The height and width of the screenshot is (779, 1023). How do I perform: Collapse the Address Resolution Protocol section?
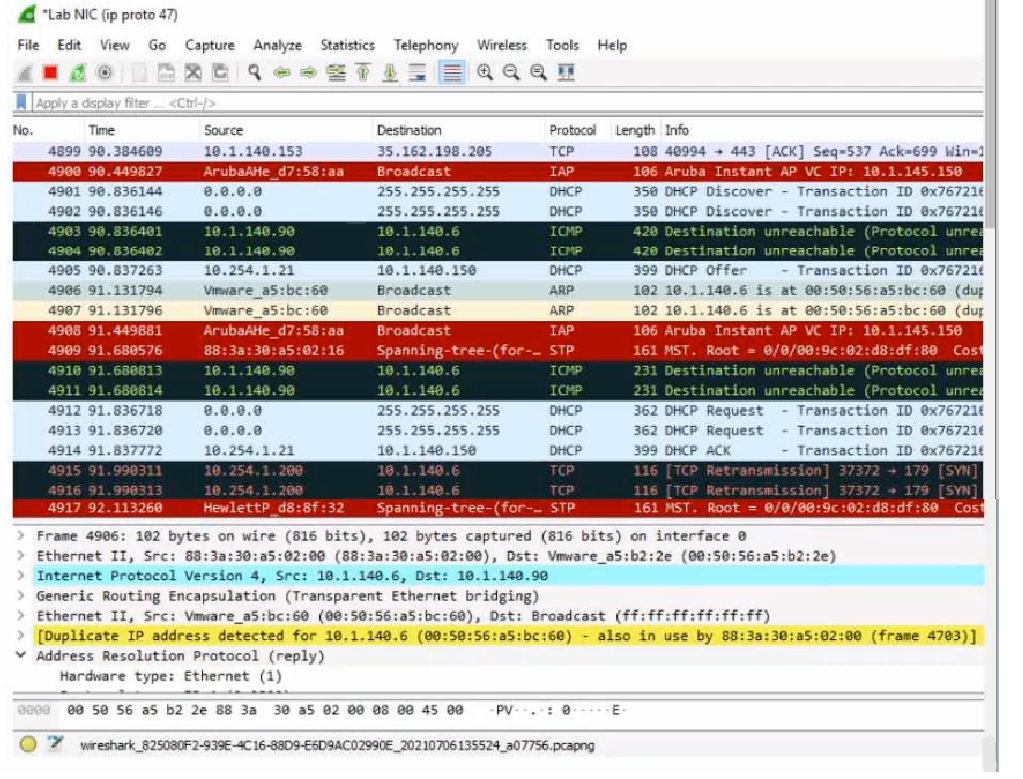tap(22, 656)
